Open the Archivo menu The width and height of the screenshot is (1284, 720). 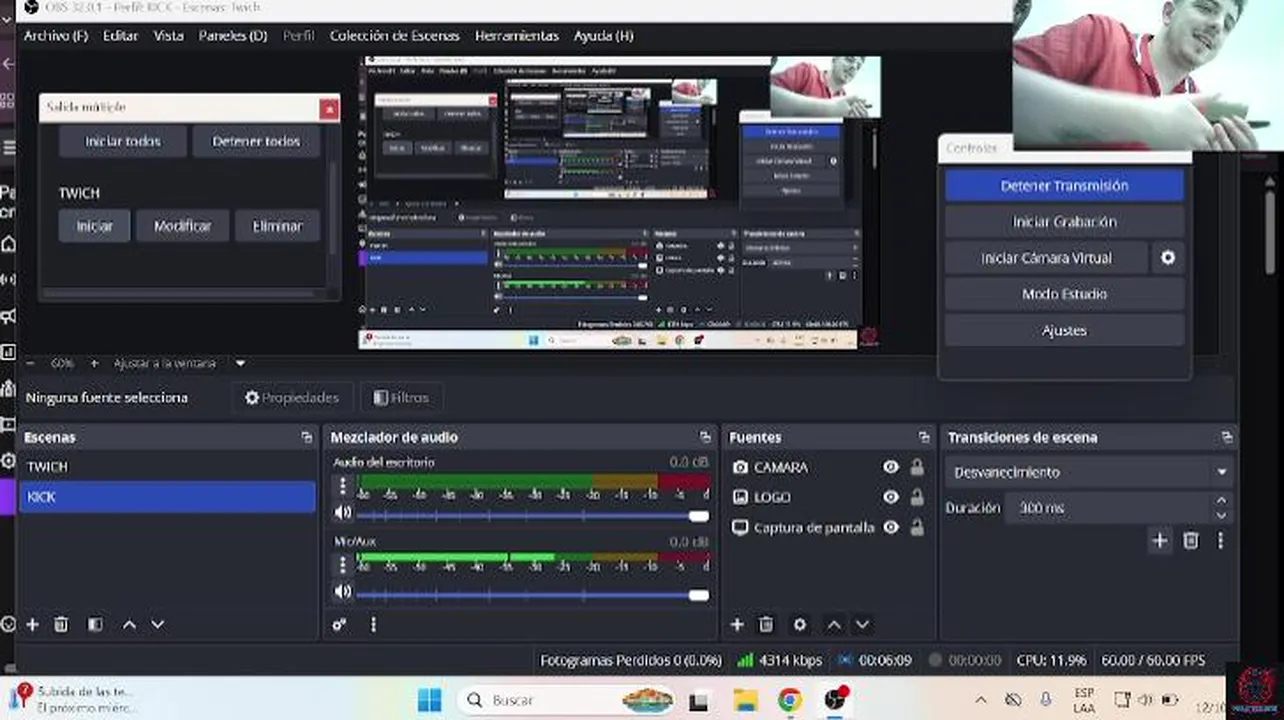click(x=56, y=35)
